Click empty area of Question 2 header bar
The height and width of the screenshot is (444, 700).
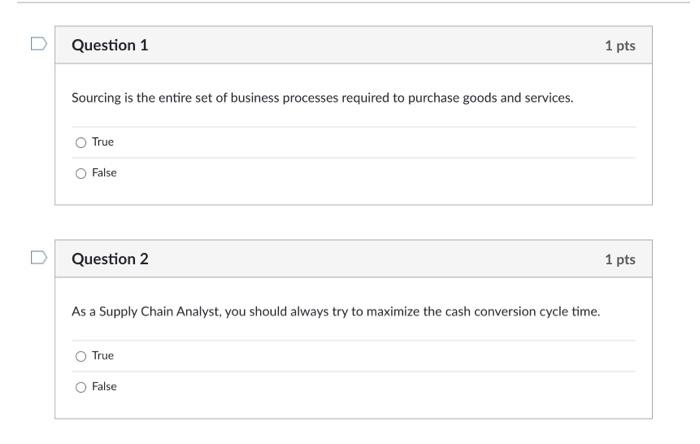click(375, 259)
